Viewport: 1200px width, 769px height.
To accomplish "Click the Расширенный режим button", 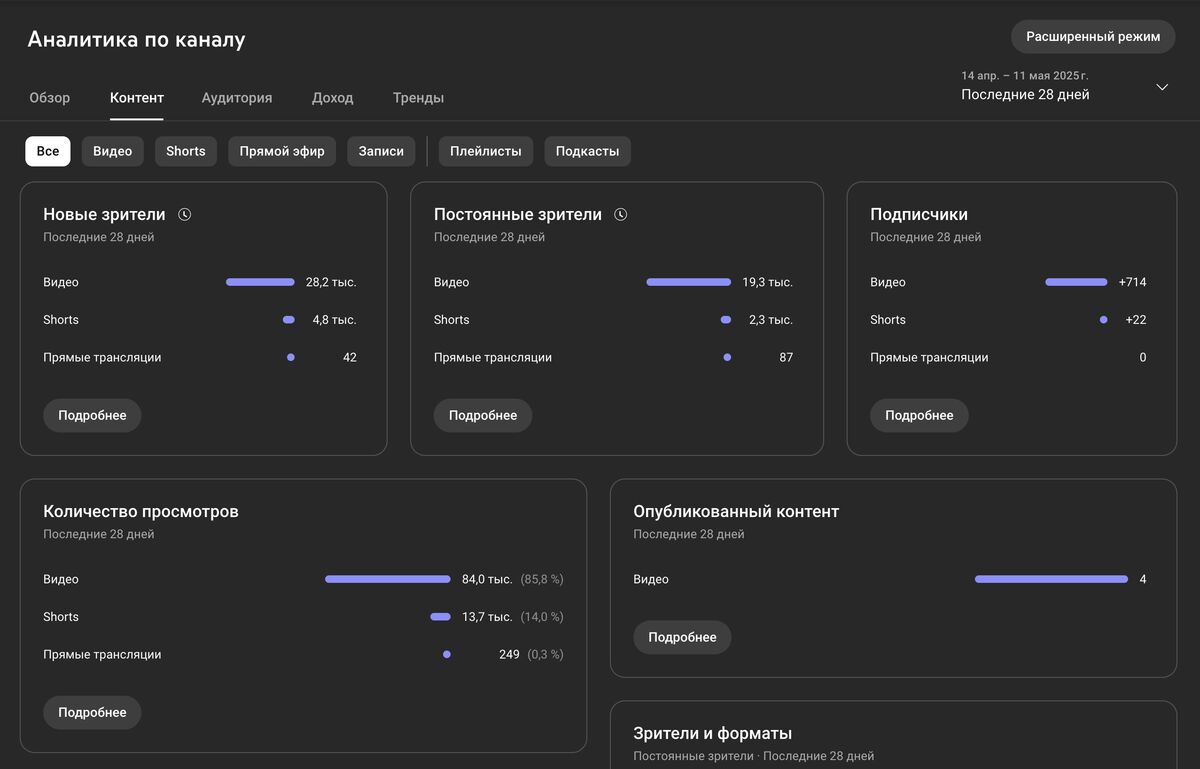I will coord(1093,37).
